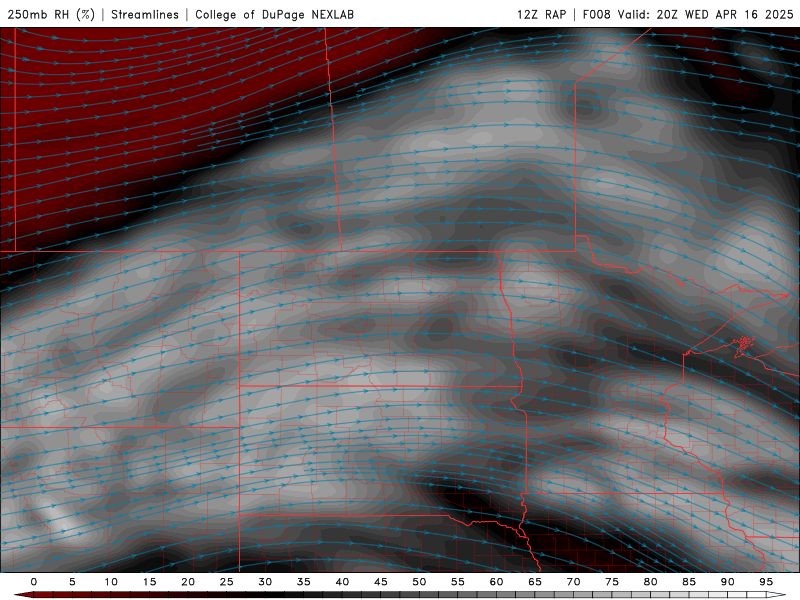Click the color scale label "0"
Screen dimensions: 800x600
pos(34,582)
